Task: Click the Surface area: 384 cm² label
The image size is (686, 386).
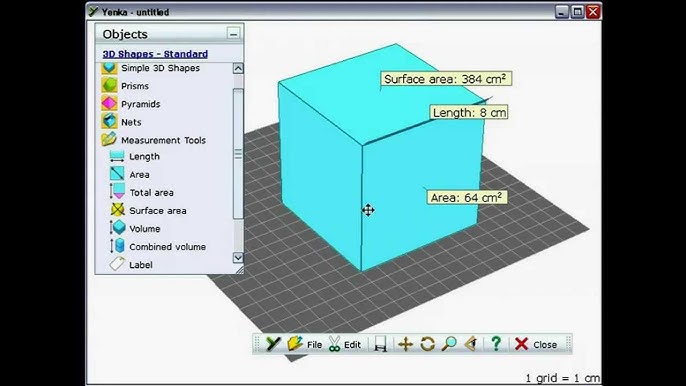Action: click(x=445, y=79)
